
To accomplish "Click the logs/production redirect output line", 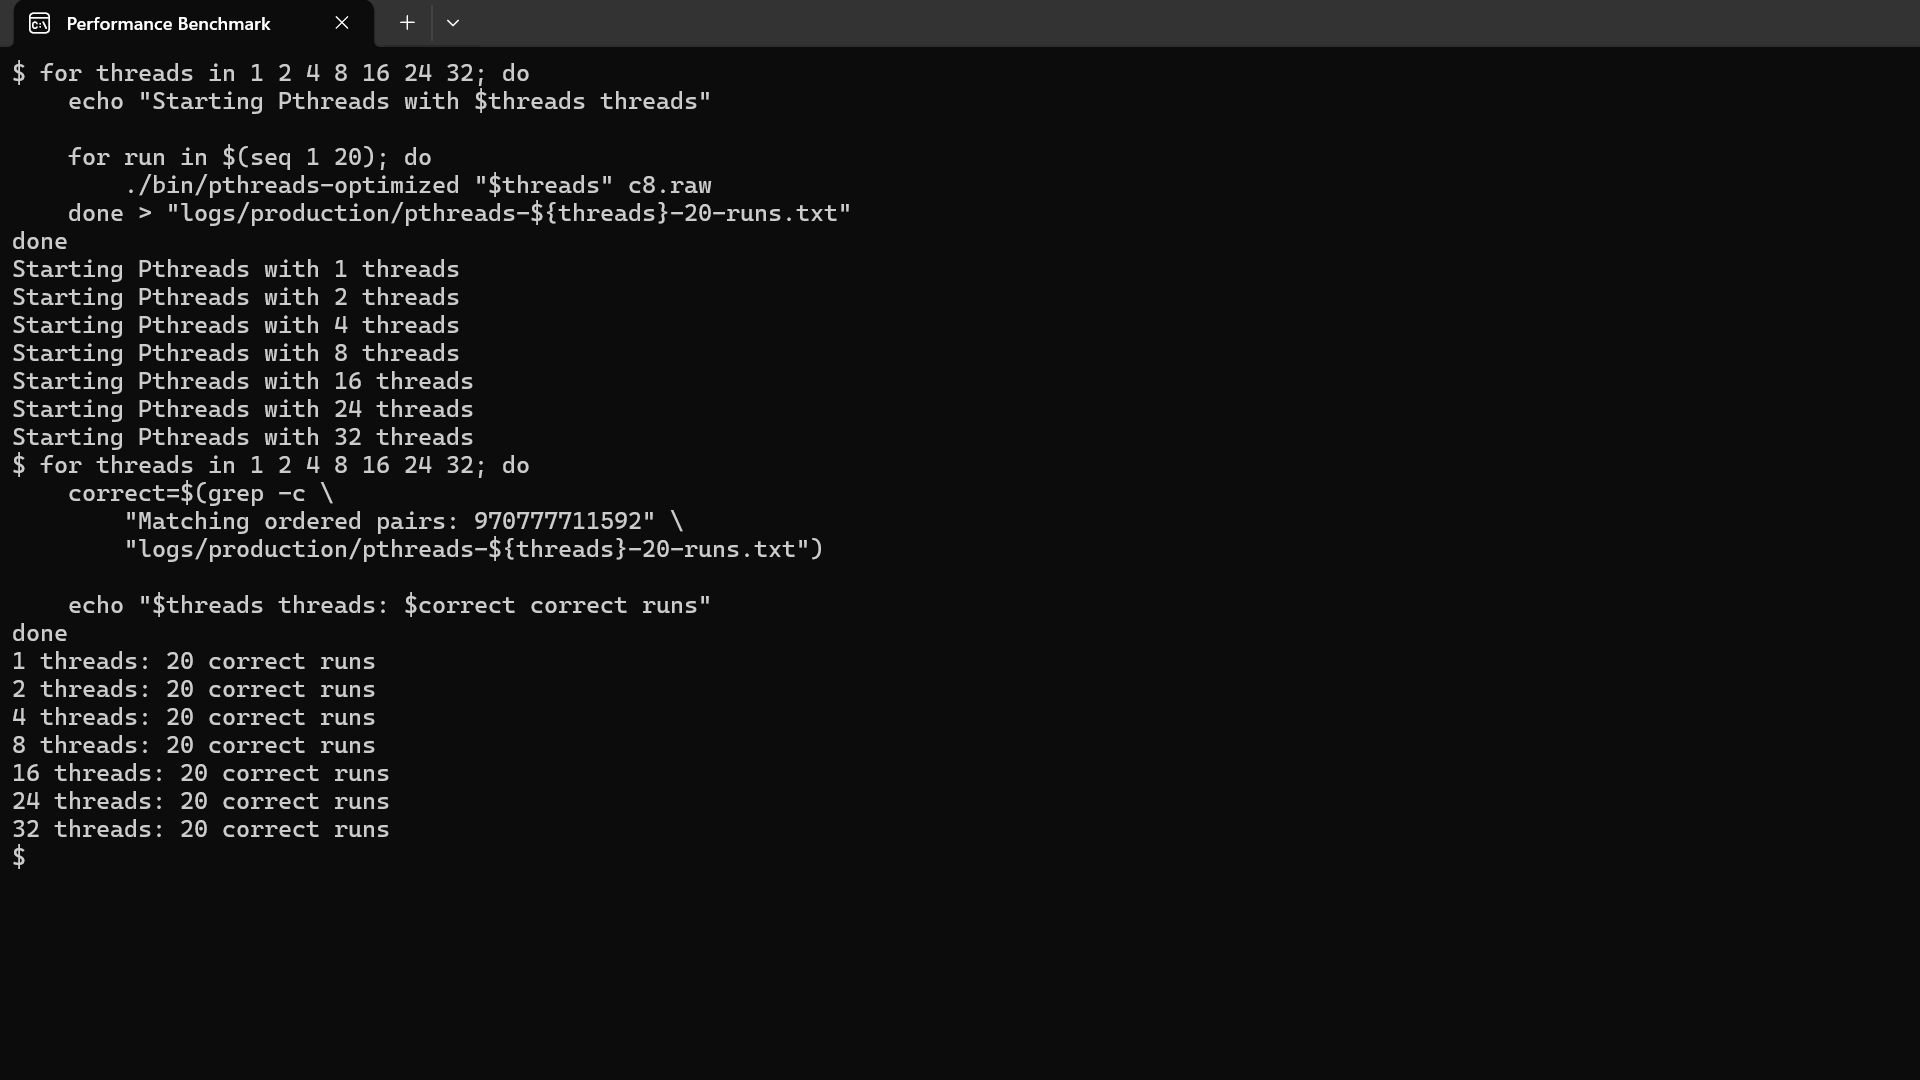I will point(460,214).
